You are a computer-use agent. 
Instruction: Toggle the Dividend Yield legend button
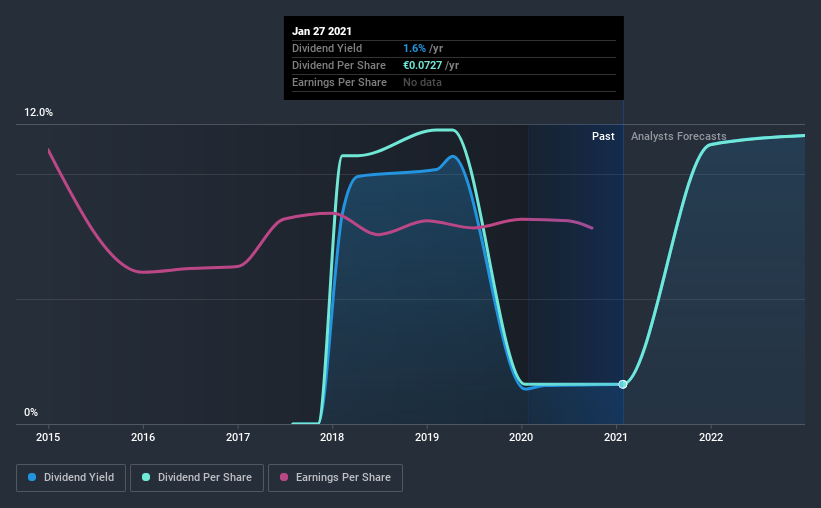[71, 478]
